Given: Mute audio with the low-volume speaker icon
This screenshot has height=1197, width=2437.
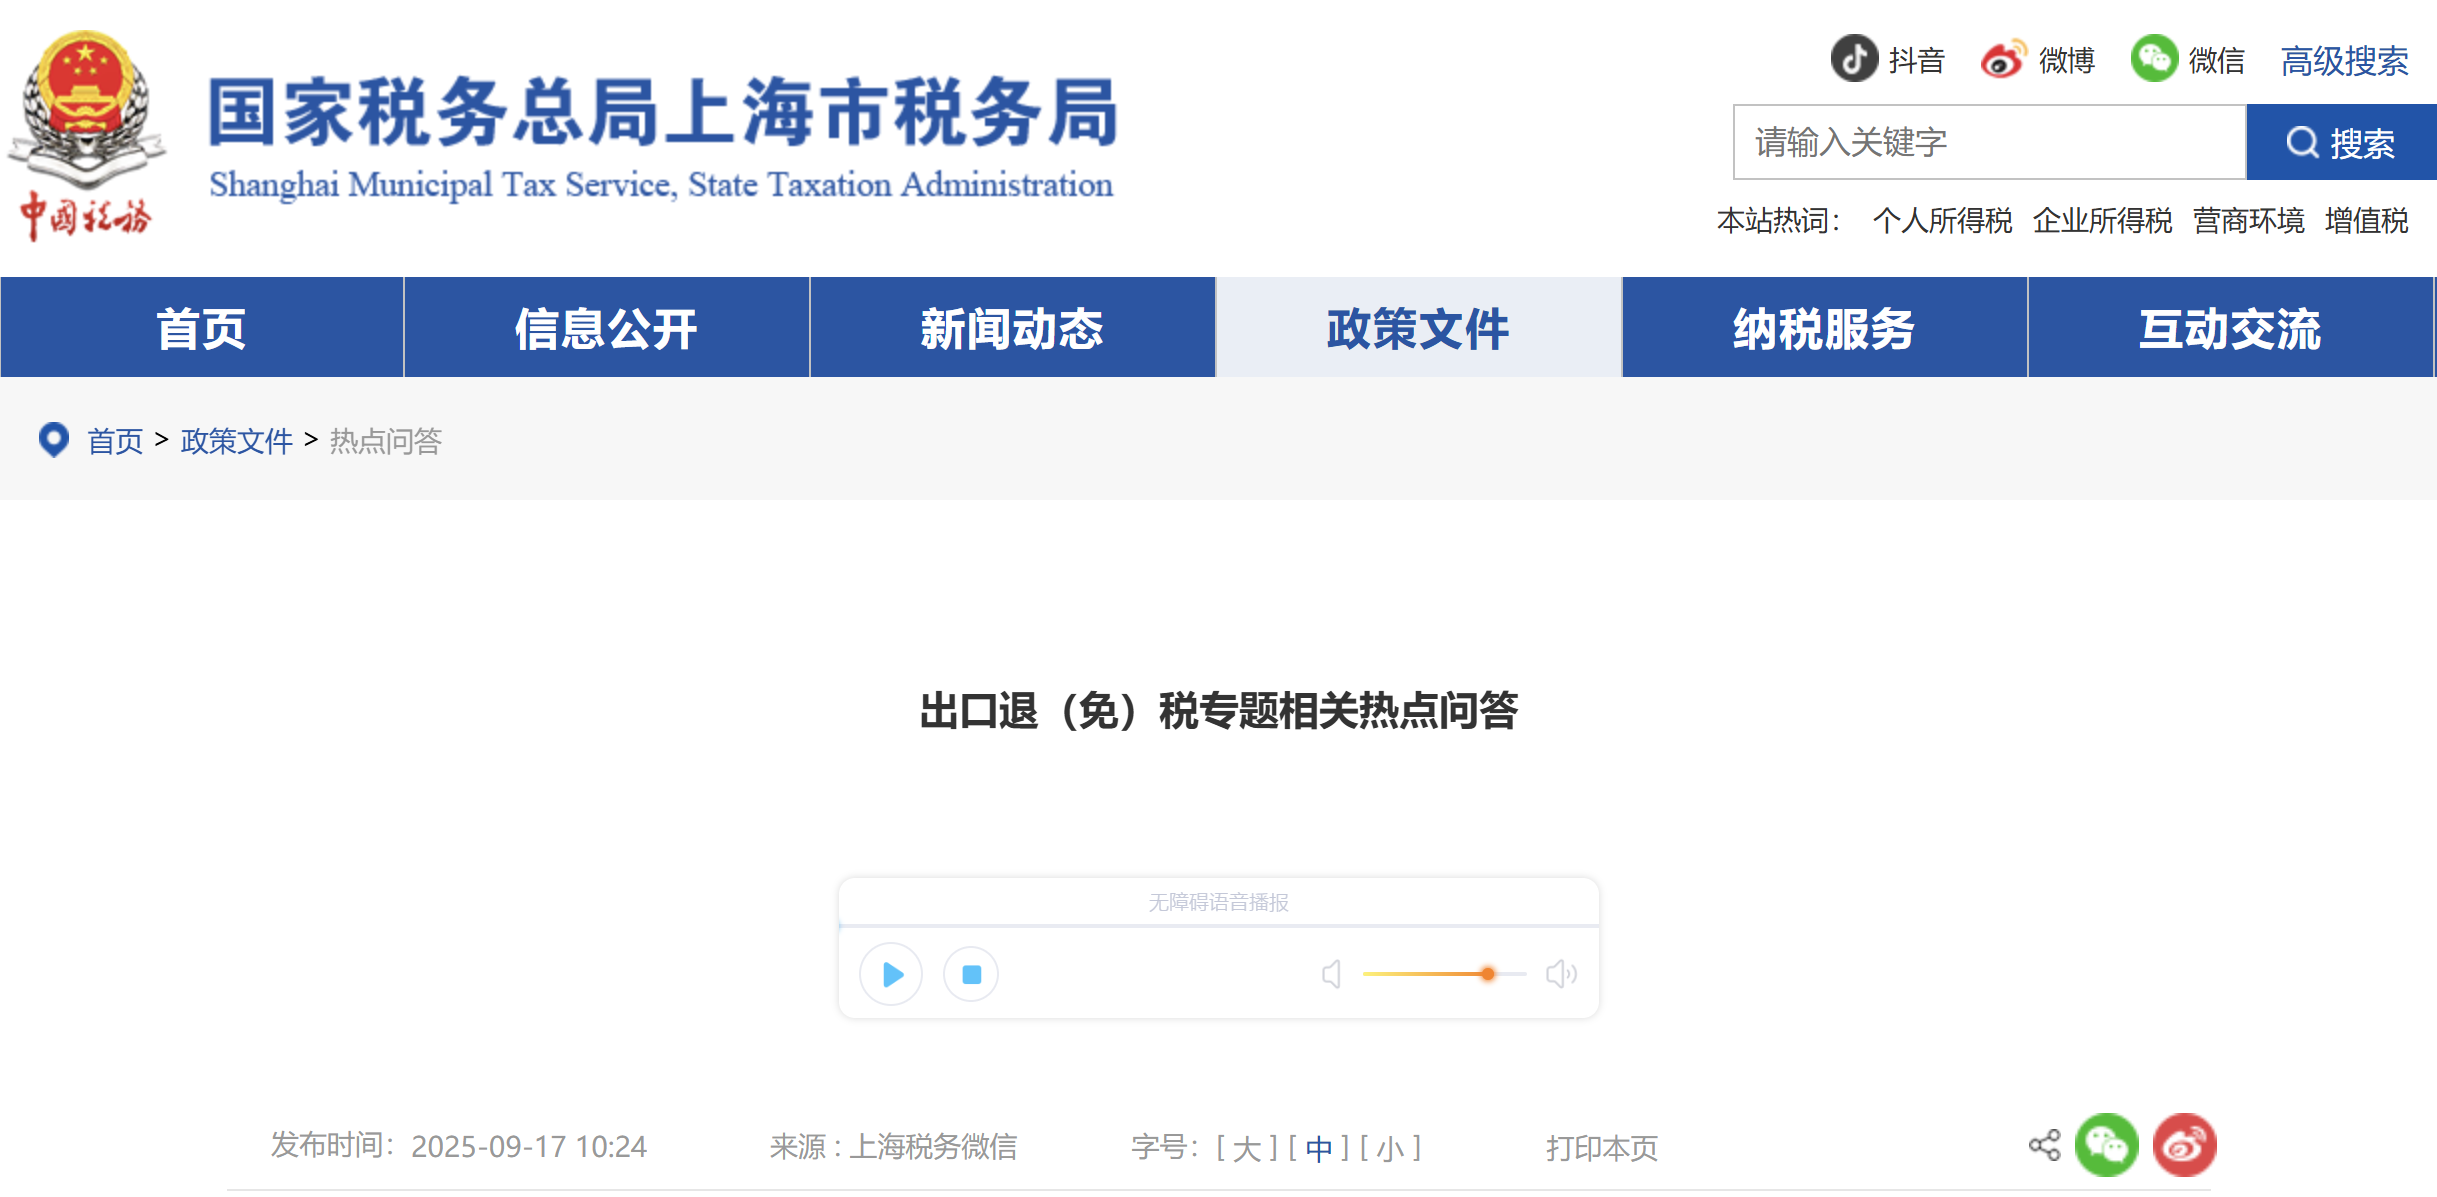Looking at the screenshot, I should click(x=1330, y=973).
